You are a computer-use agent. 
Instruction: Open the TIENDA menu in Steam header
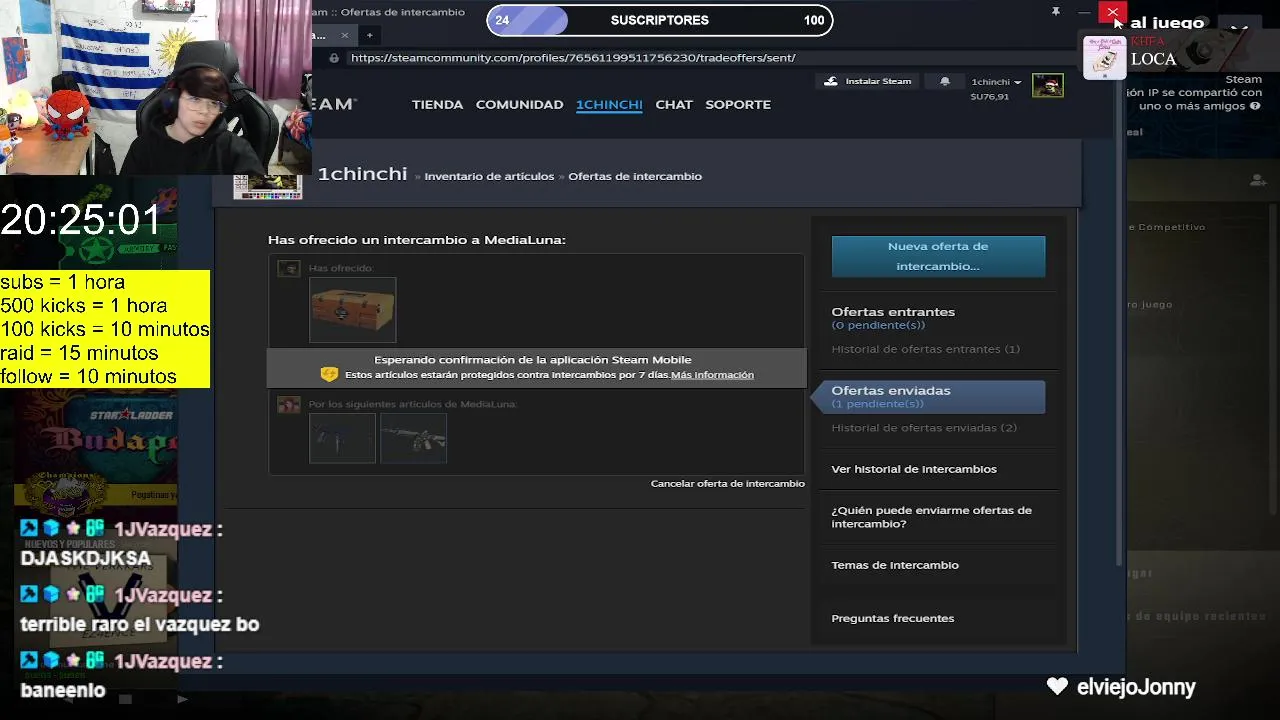pyautogui.click(x=437, y=104)
